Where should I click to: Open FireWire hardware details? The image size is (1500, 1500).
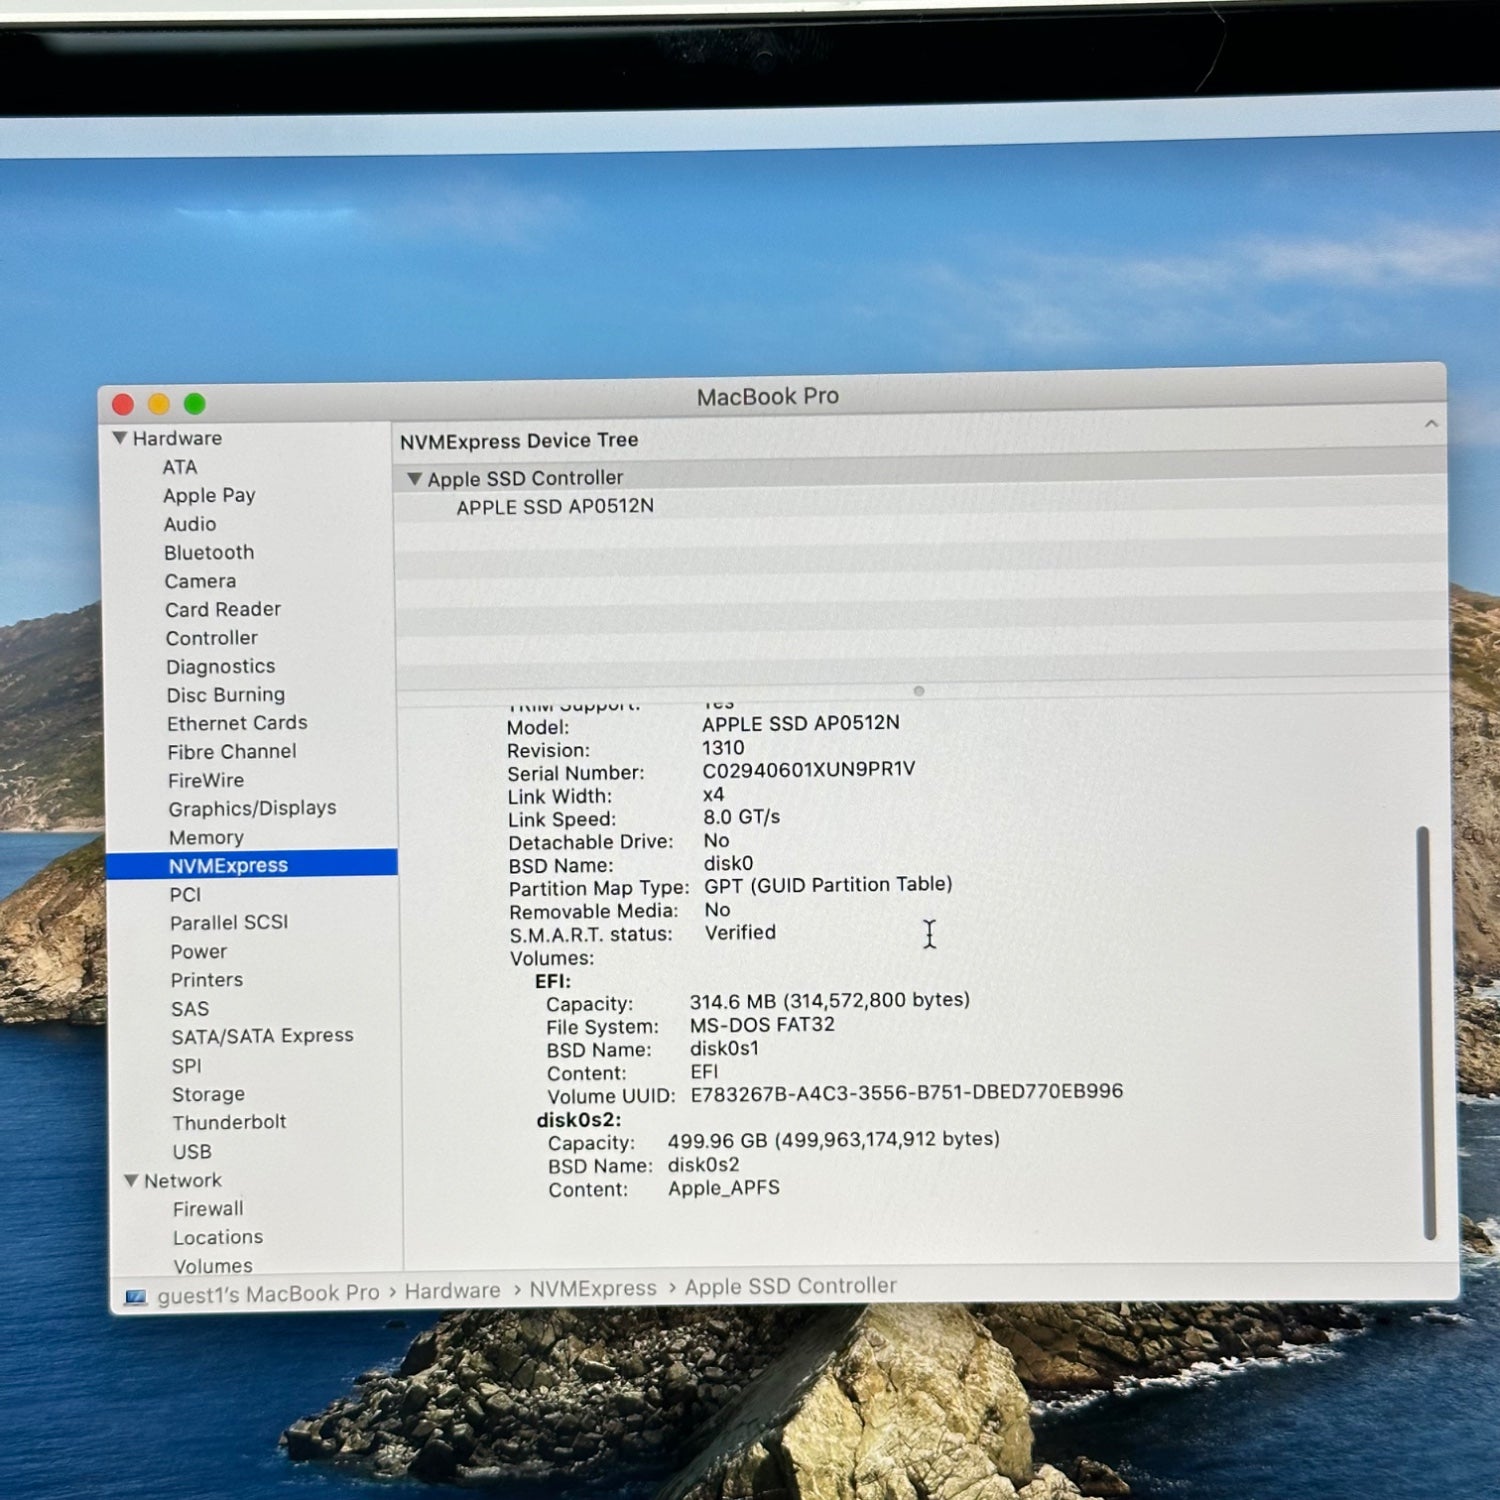tap(206, 780)
